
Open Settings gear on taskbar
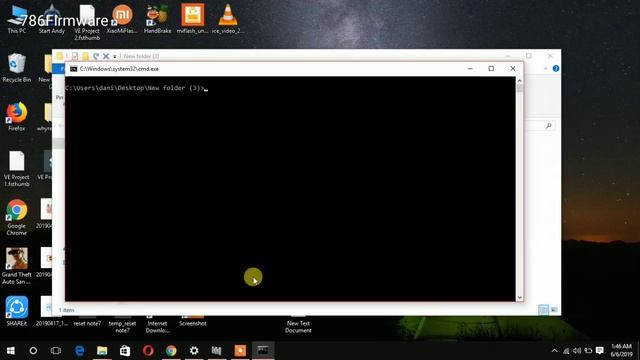click(x=194, y=351)
